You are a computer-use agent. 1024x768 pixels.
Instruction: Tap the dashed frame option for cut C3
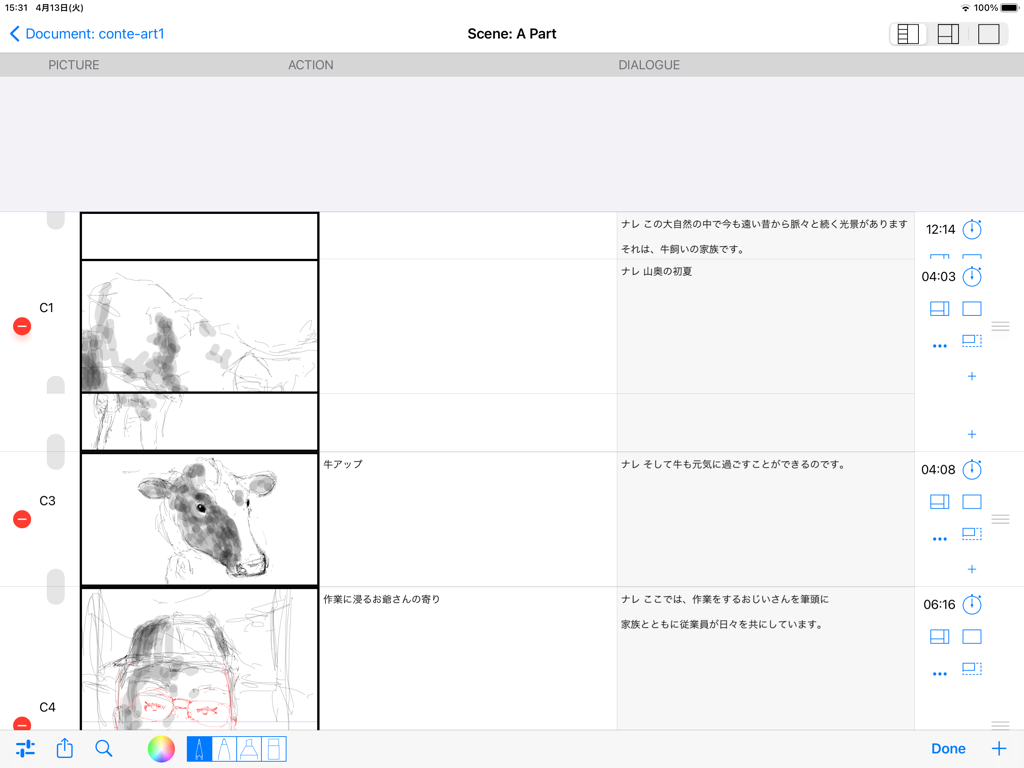(971, 535)
